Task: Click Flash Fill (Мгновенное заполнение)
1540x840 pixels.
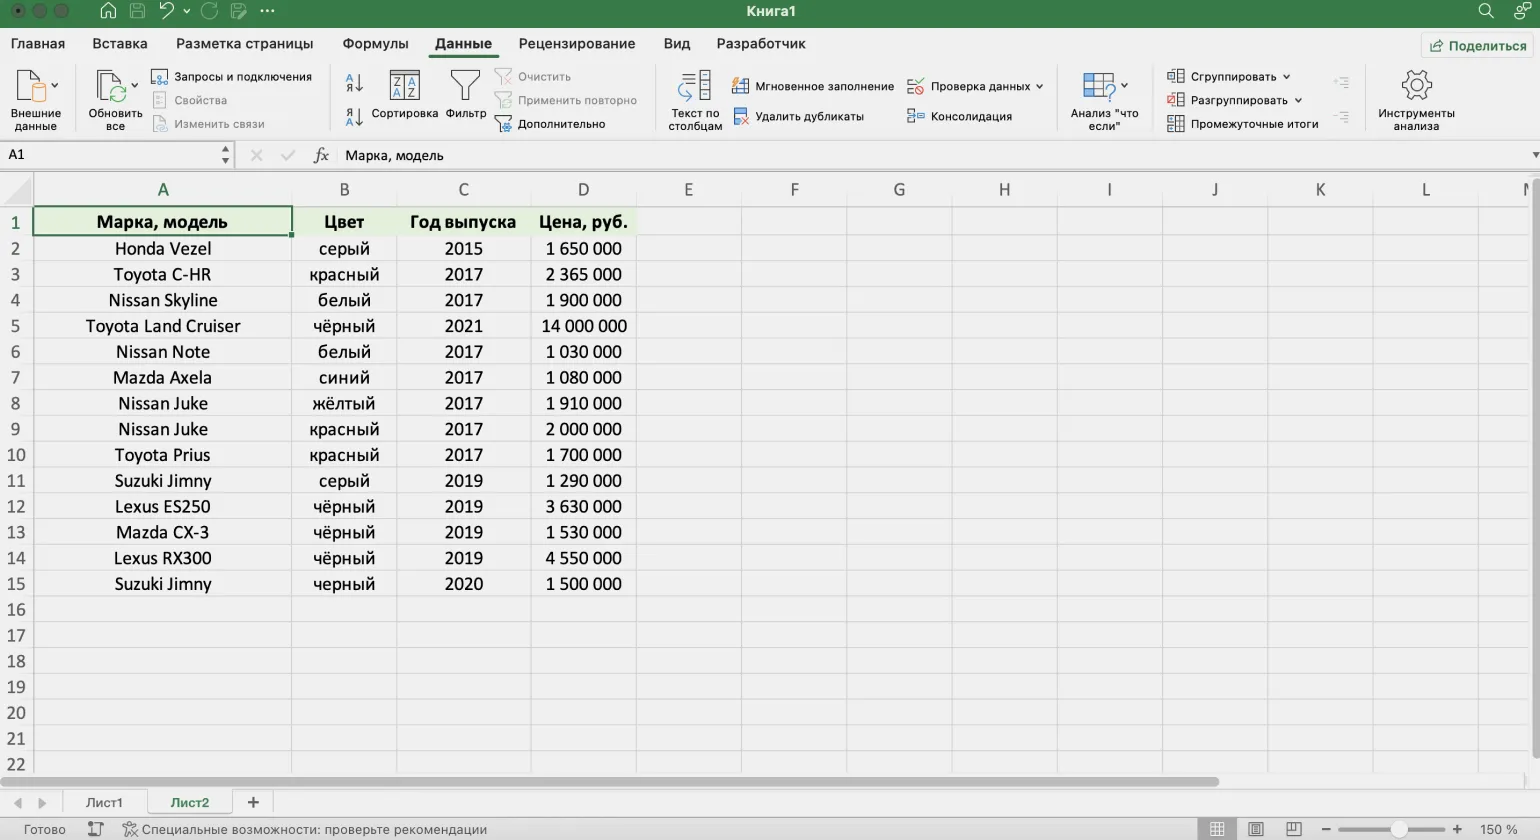Action: tap(812, 86)
